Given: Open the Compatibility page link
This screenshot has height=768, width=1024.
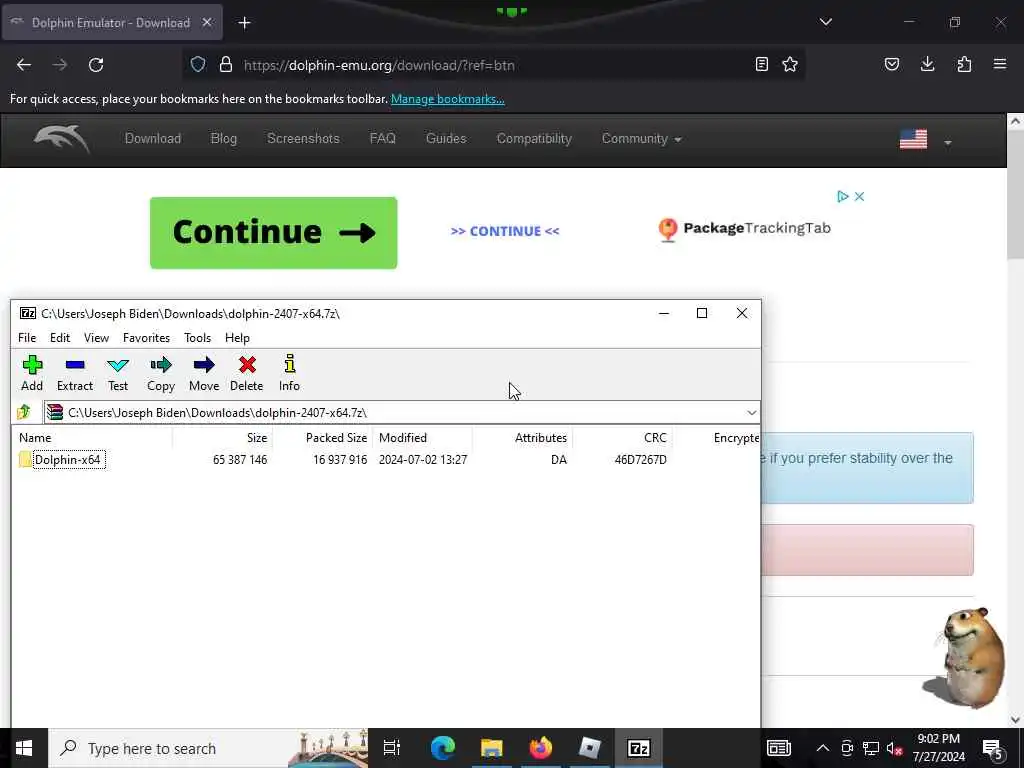Looking at the screenshot, I should pyautogui.click(x=534, y=138).
